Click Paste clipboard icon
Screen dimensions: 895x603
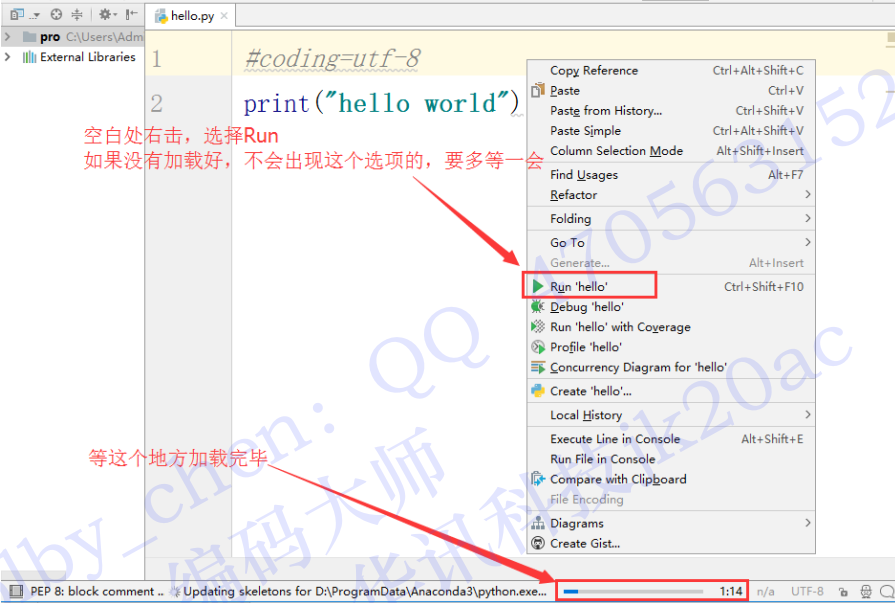click(538, 90)
